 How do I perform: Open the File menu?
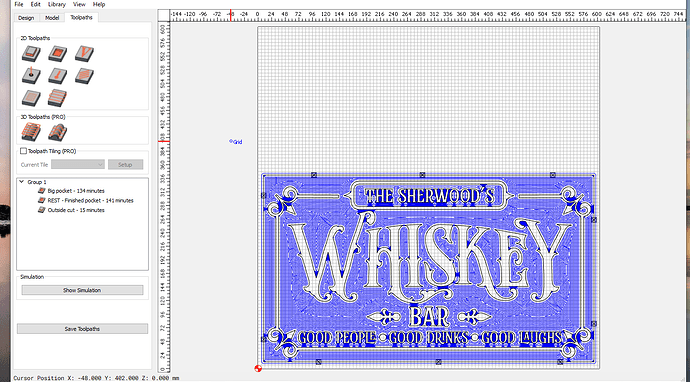(19, 4)
